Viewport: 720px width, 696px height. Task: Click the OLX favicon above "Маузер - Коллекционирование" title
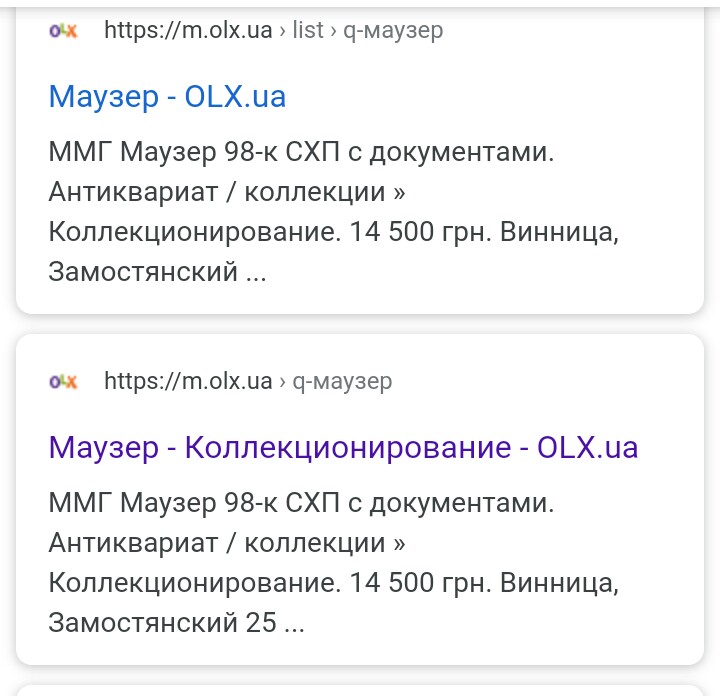click(x=63, y=381)
